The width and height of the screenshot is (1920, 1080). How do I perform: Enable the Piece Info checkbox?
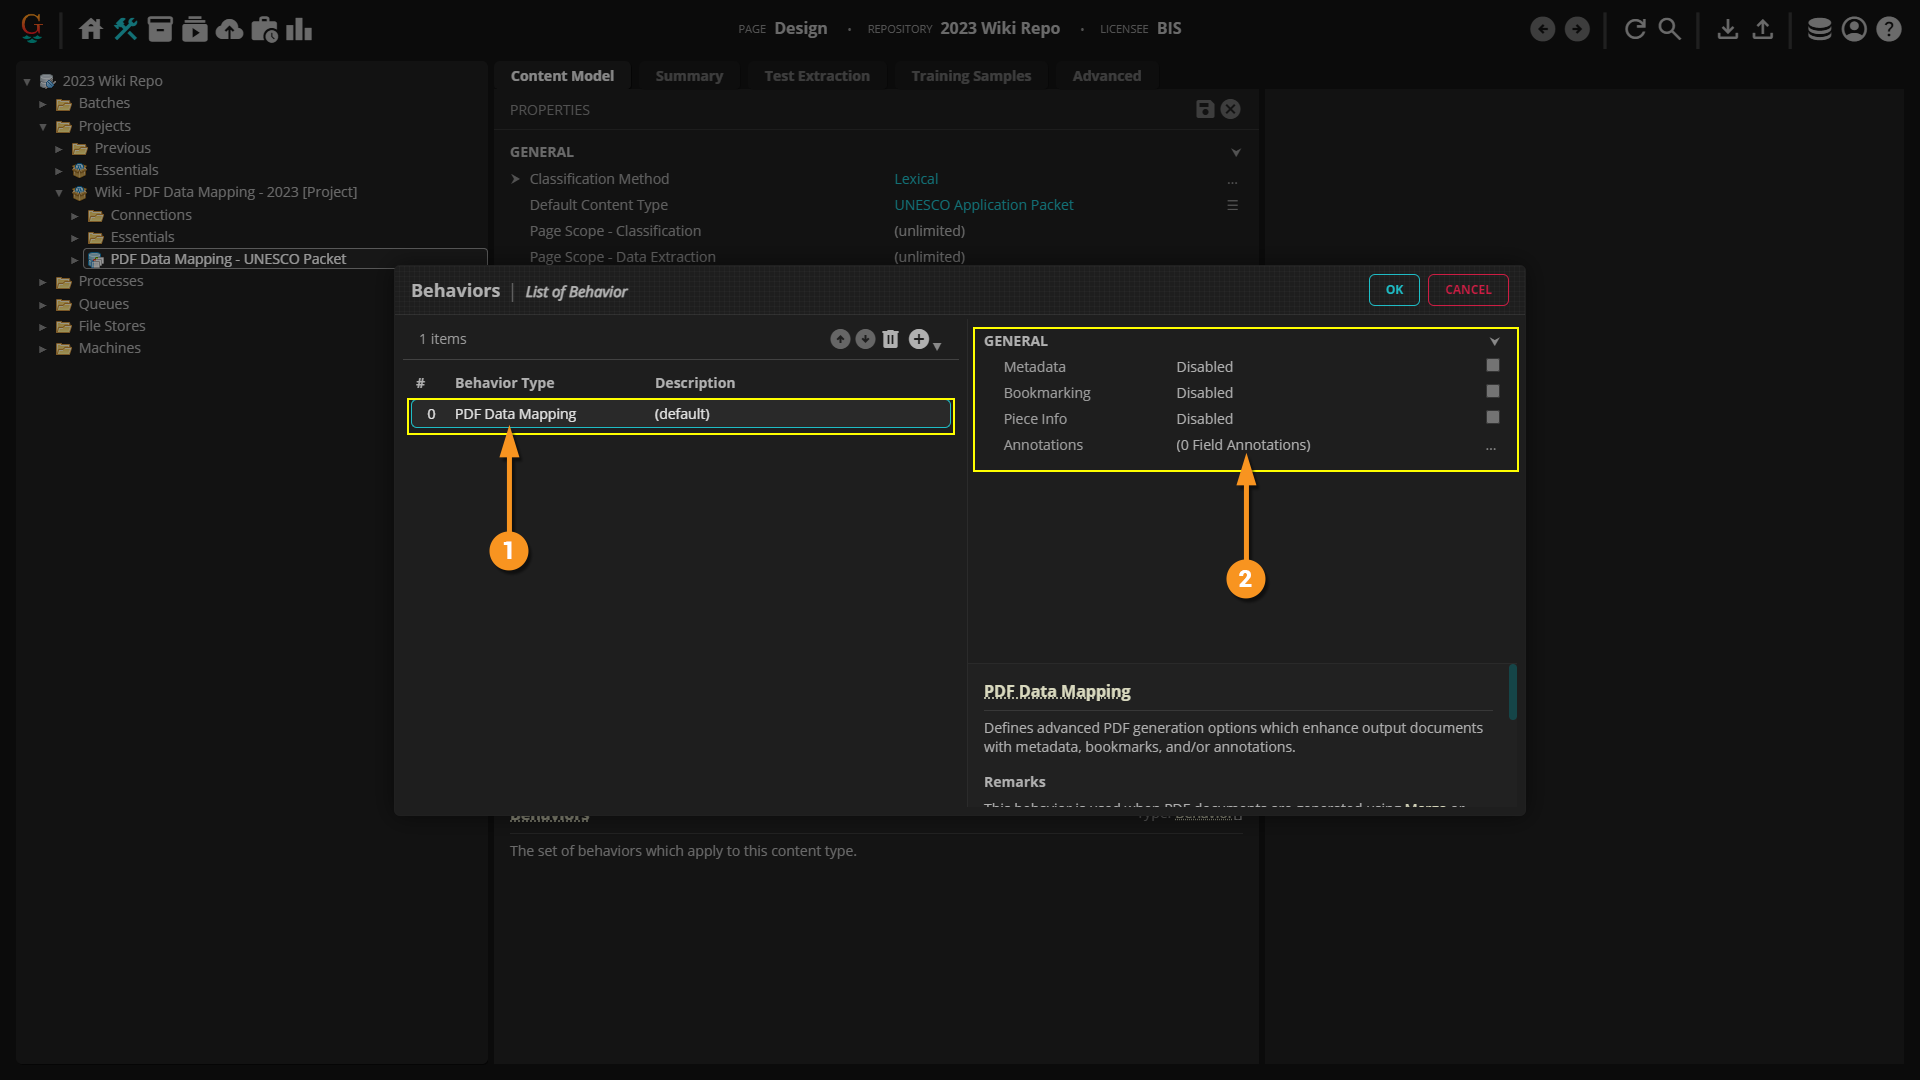click(1493, 418)
